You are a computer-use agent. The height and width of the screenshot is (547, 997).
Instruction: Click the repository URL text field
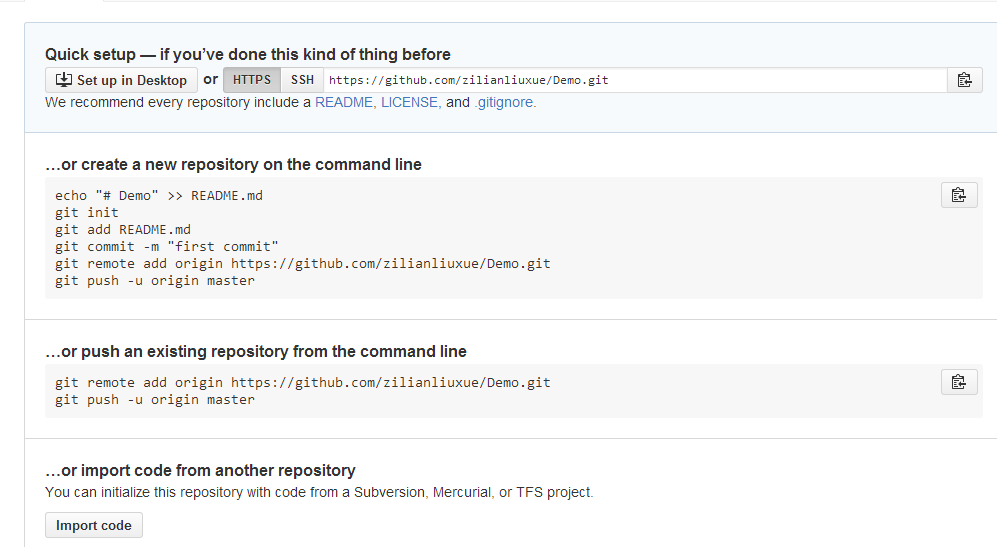(x=634, y=80)
